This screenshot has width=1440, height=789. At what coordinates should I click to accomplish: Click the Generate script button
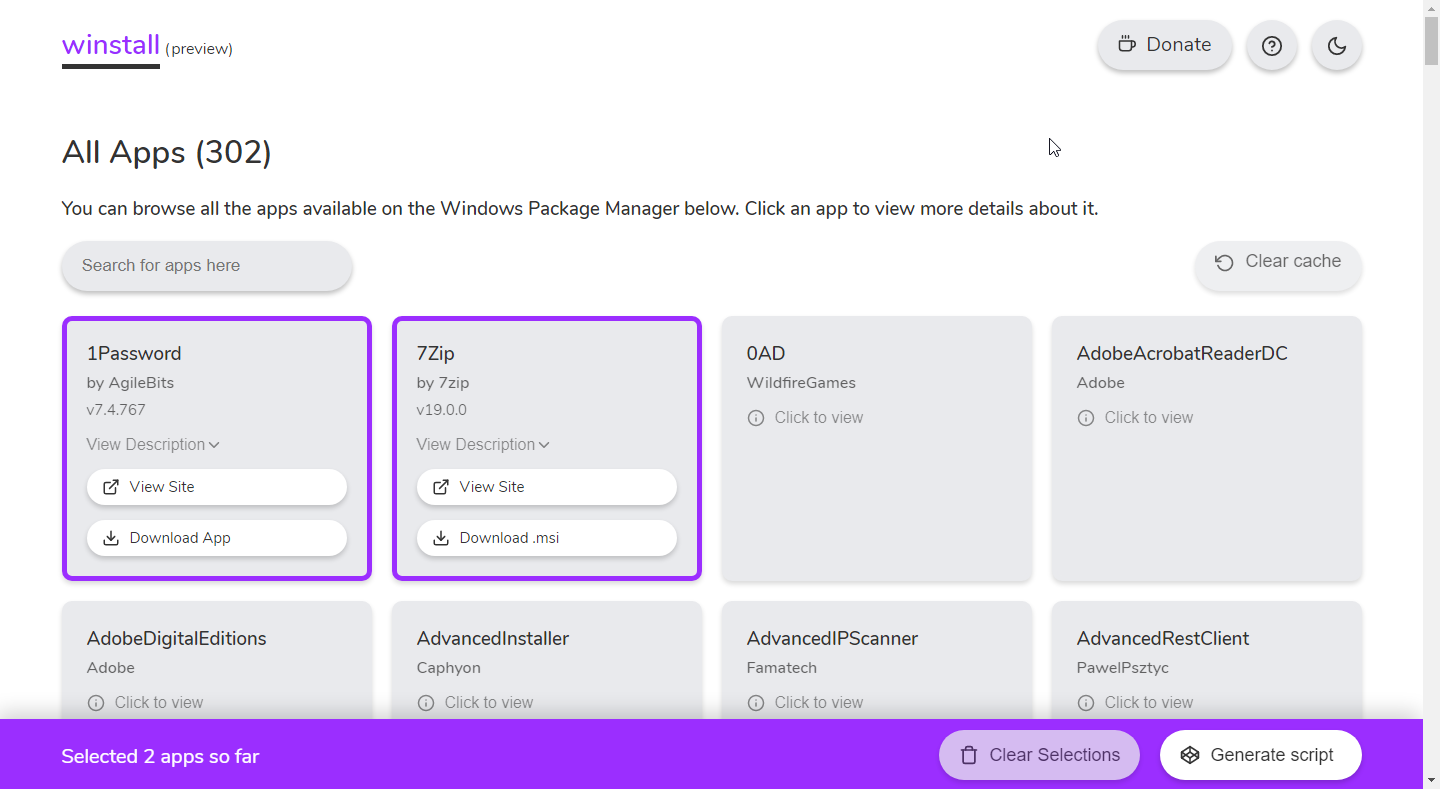point(1260,755)
